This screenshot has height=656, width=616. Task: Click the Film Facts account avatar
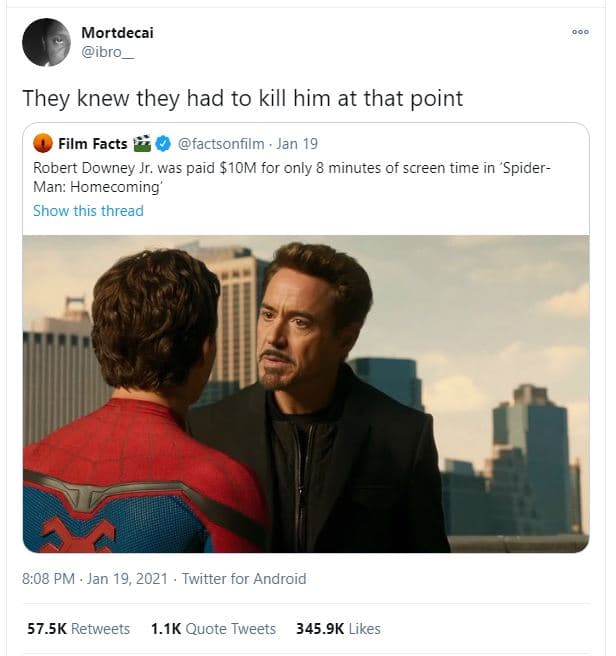click(x=43, y=144)
